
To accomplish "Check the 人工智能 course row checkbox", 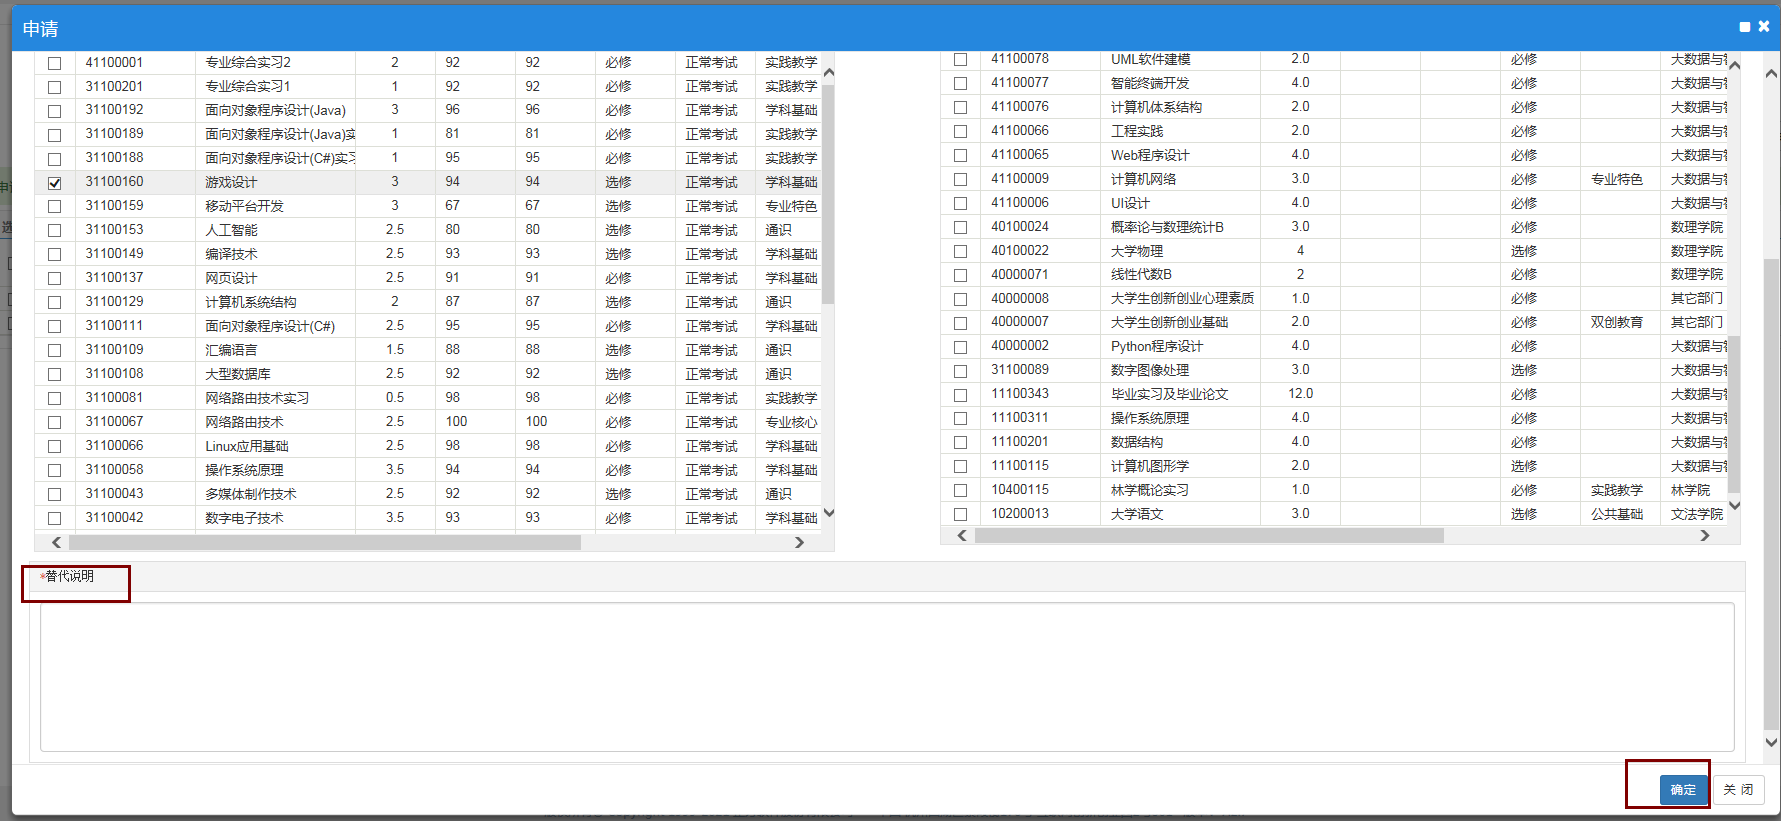I will click(x=55, y=231).
